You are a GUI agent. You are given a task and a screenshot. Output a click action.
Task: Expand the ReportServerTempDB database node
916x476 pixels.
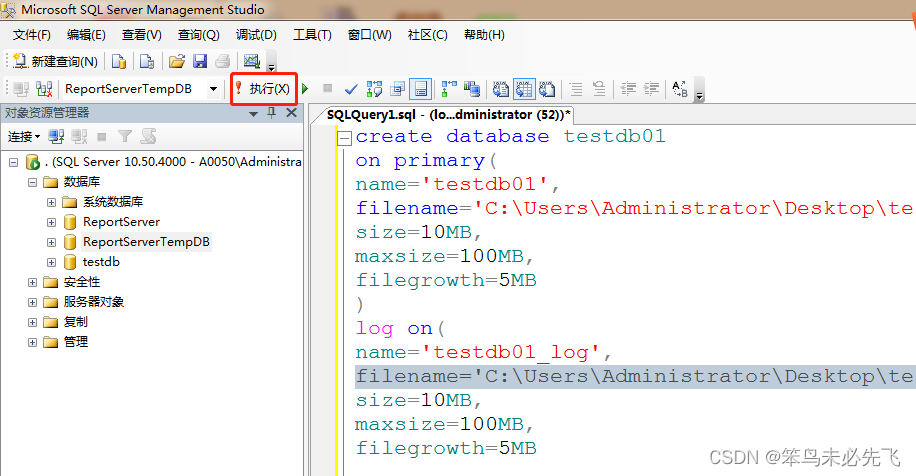coord(51,242)
